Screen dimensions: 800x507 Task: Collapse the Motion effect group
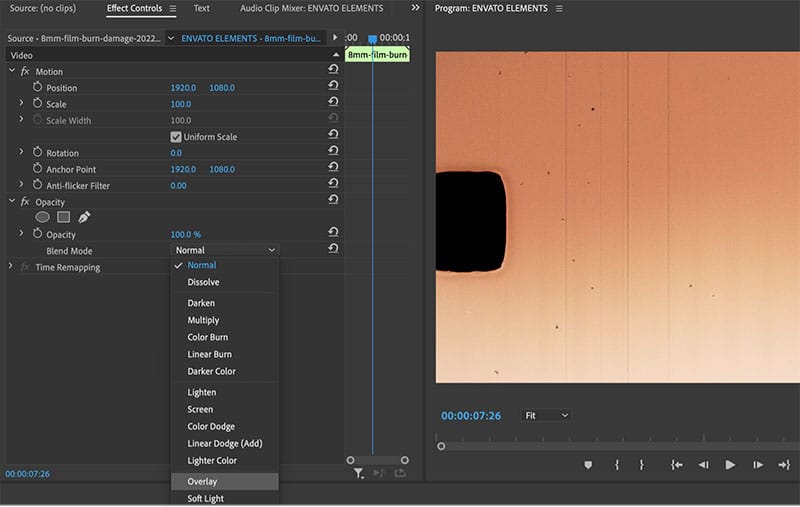tap(12, 71)
